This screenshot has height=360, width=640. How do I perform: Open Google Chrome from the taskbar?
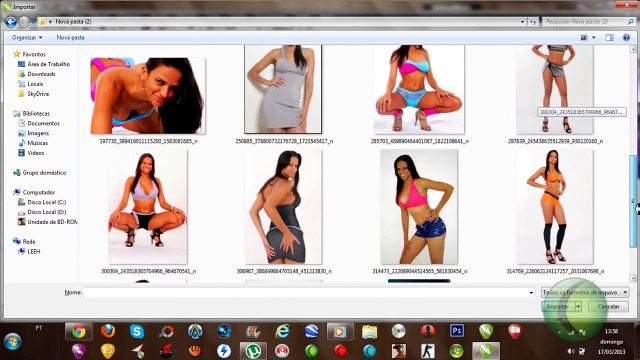point(79,331)
